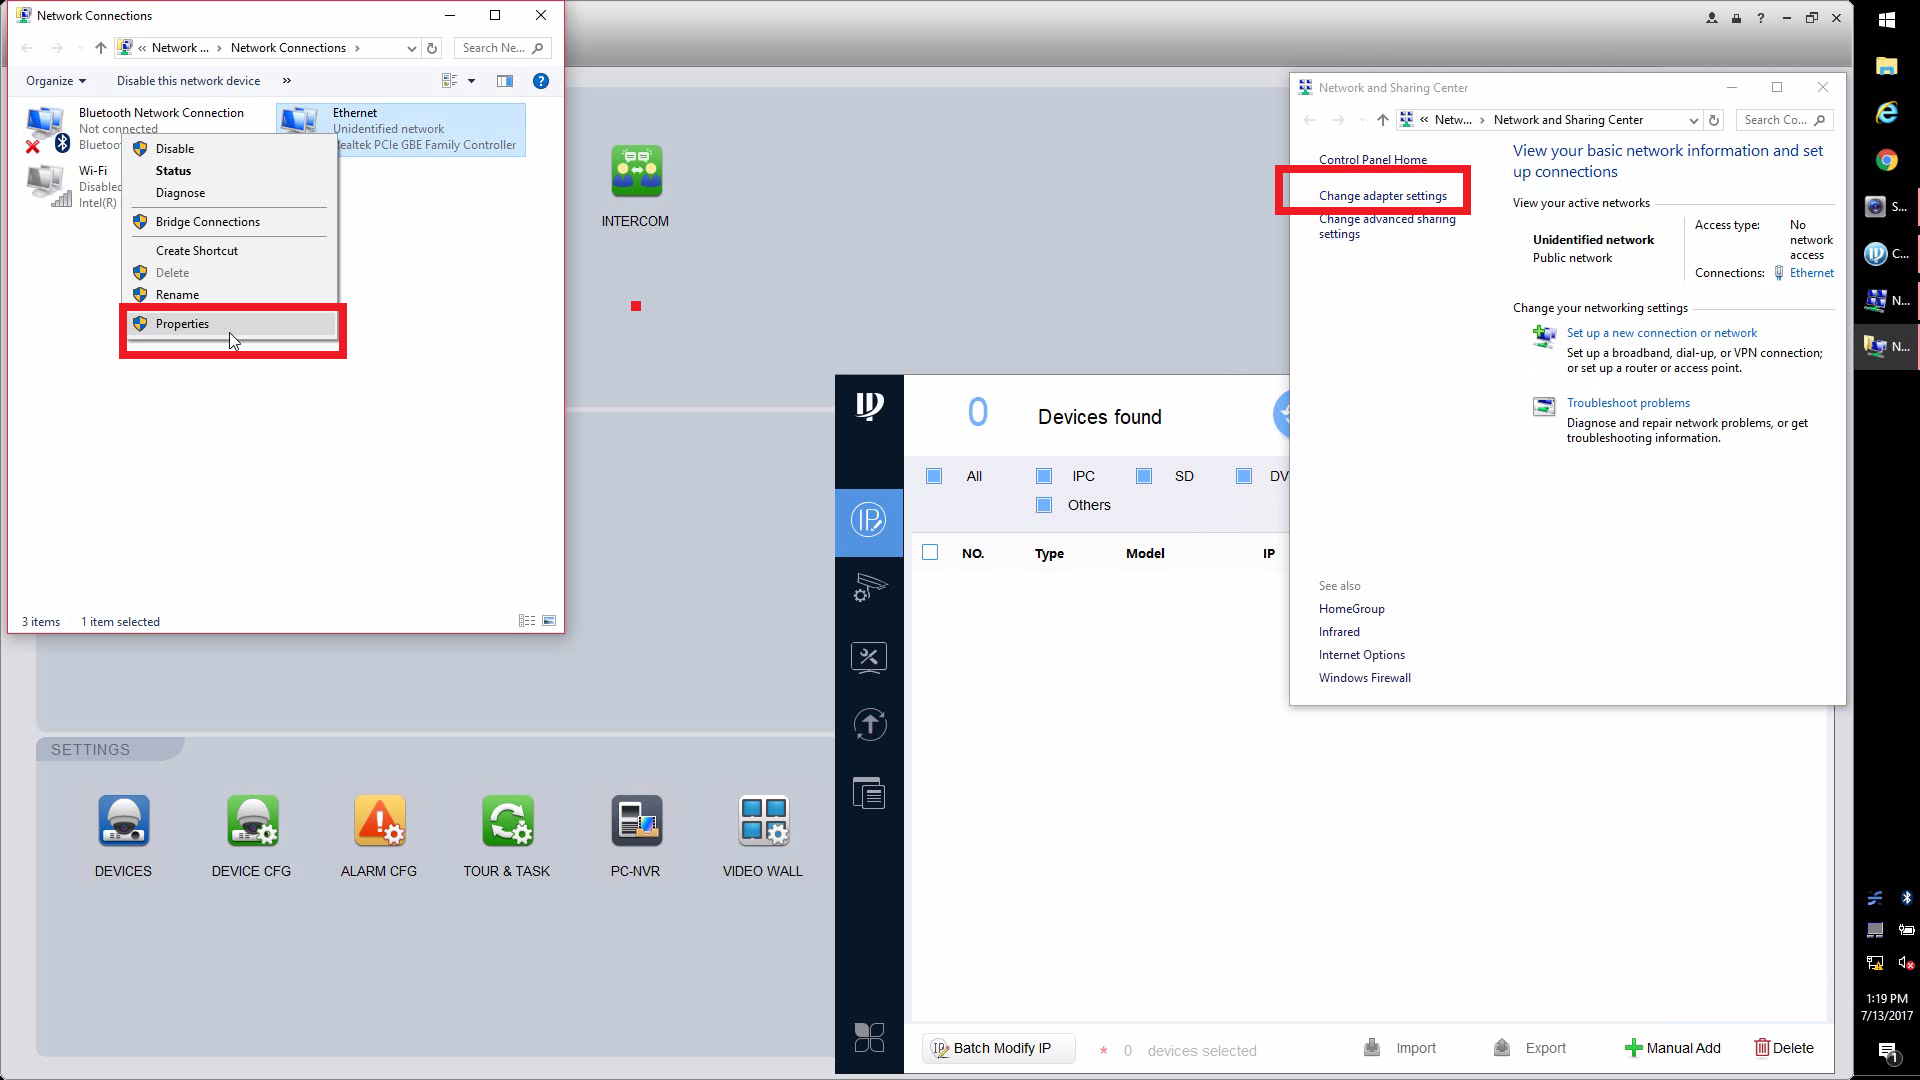The height and width of the screenshot is (1080, 1920).
Task: Open the INTERCOM module icon
Action: (636, 172)
